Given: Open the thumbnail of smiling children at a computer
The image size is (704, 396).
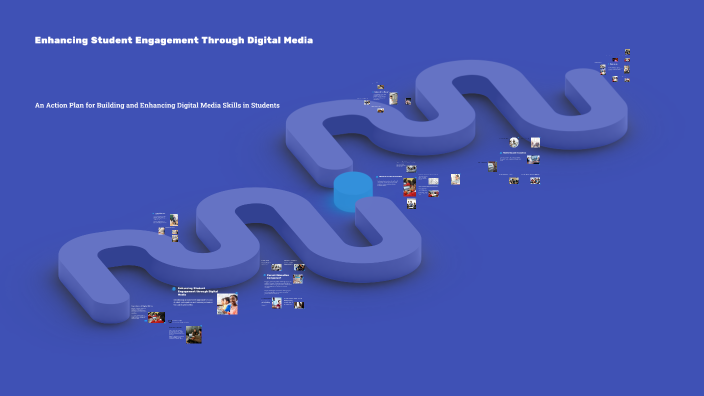Looking at the screenshot, I should tap(227, 304).
